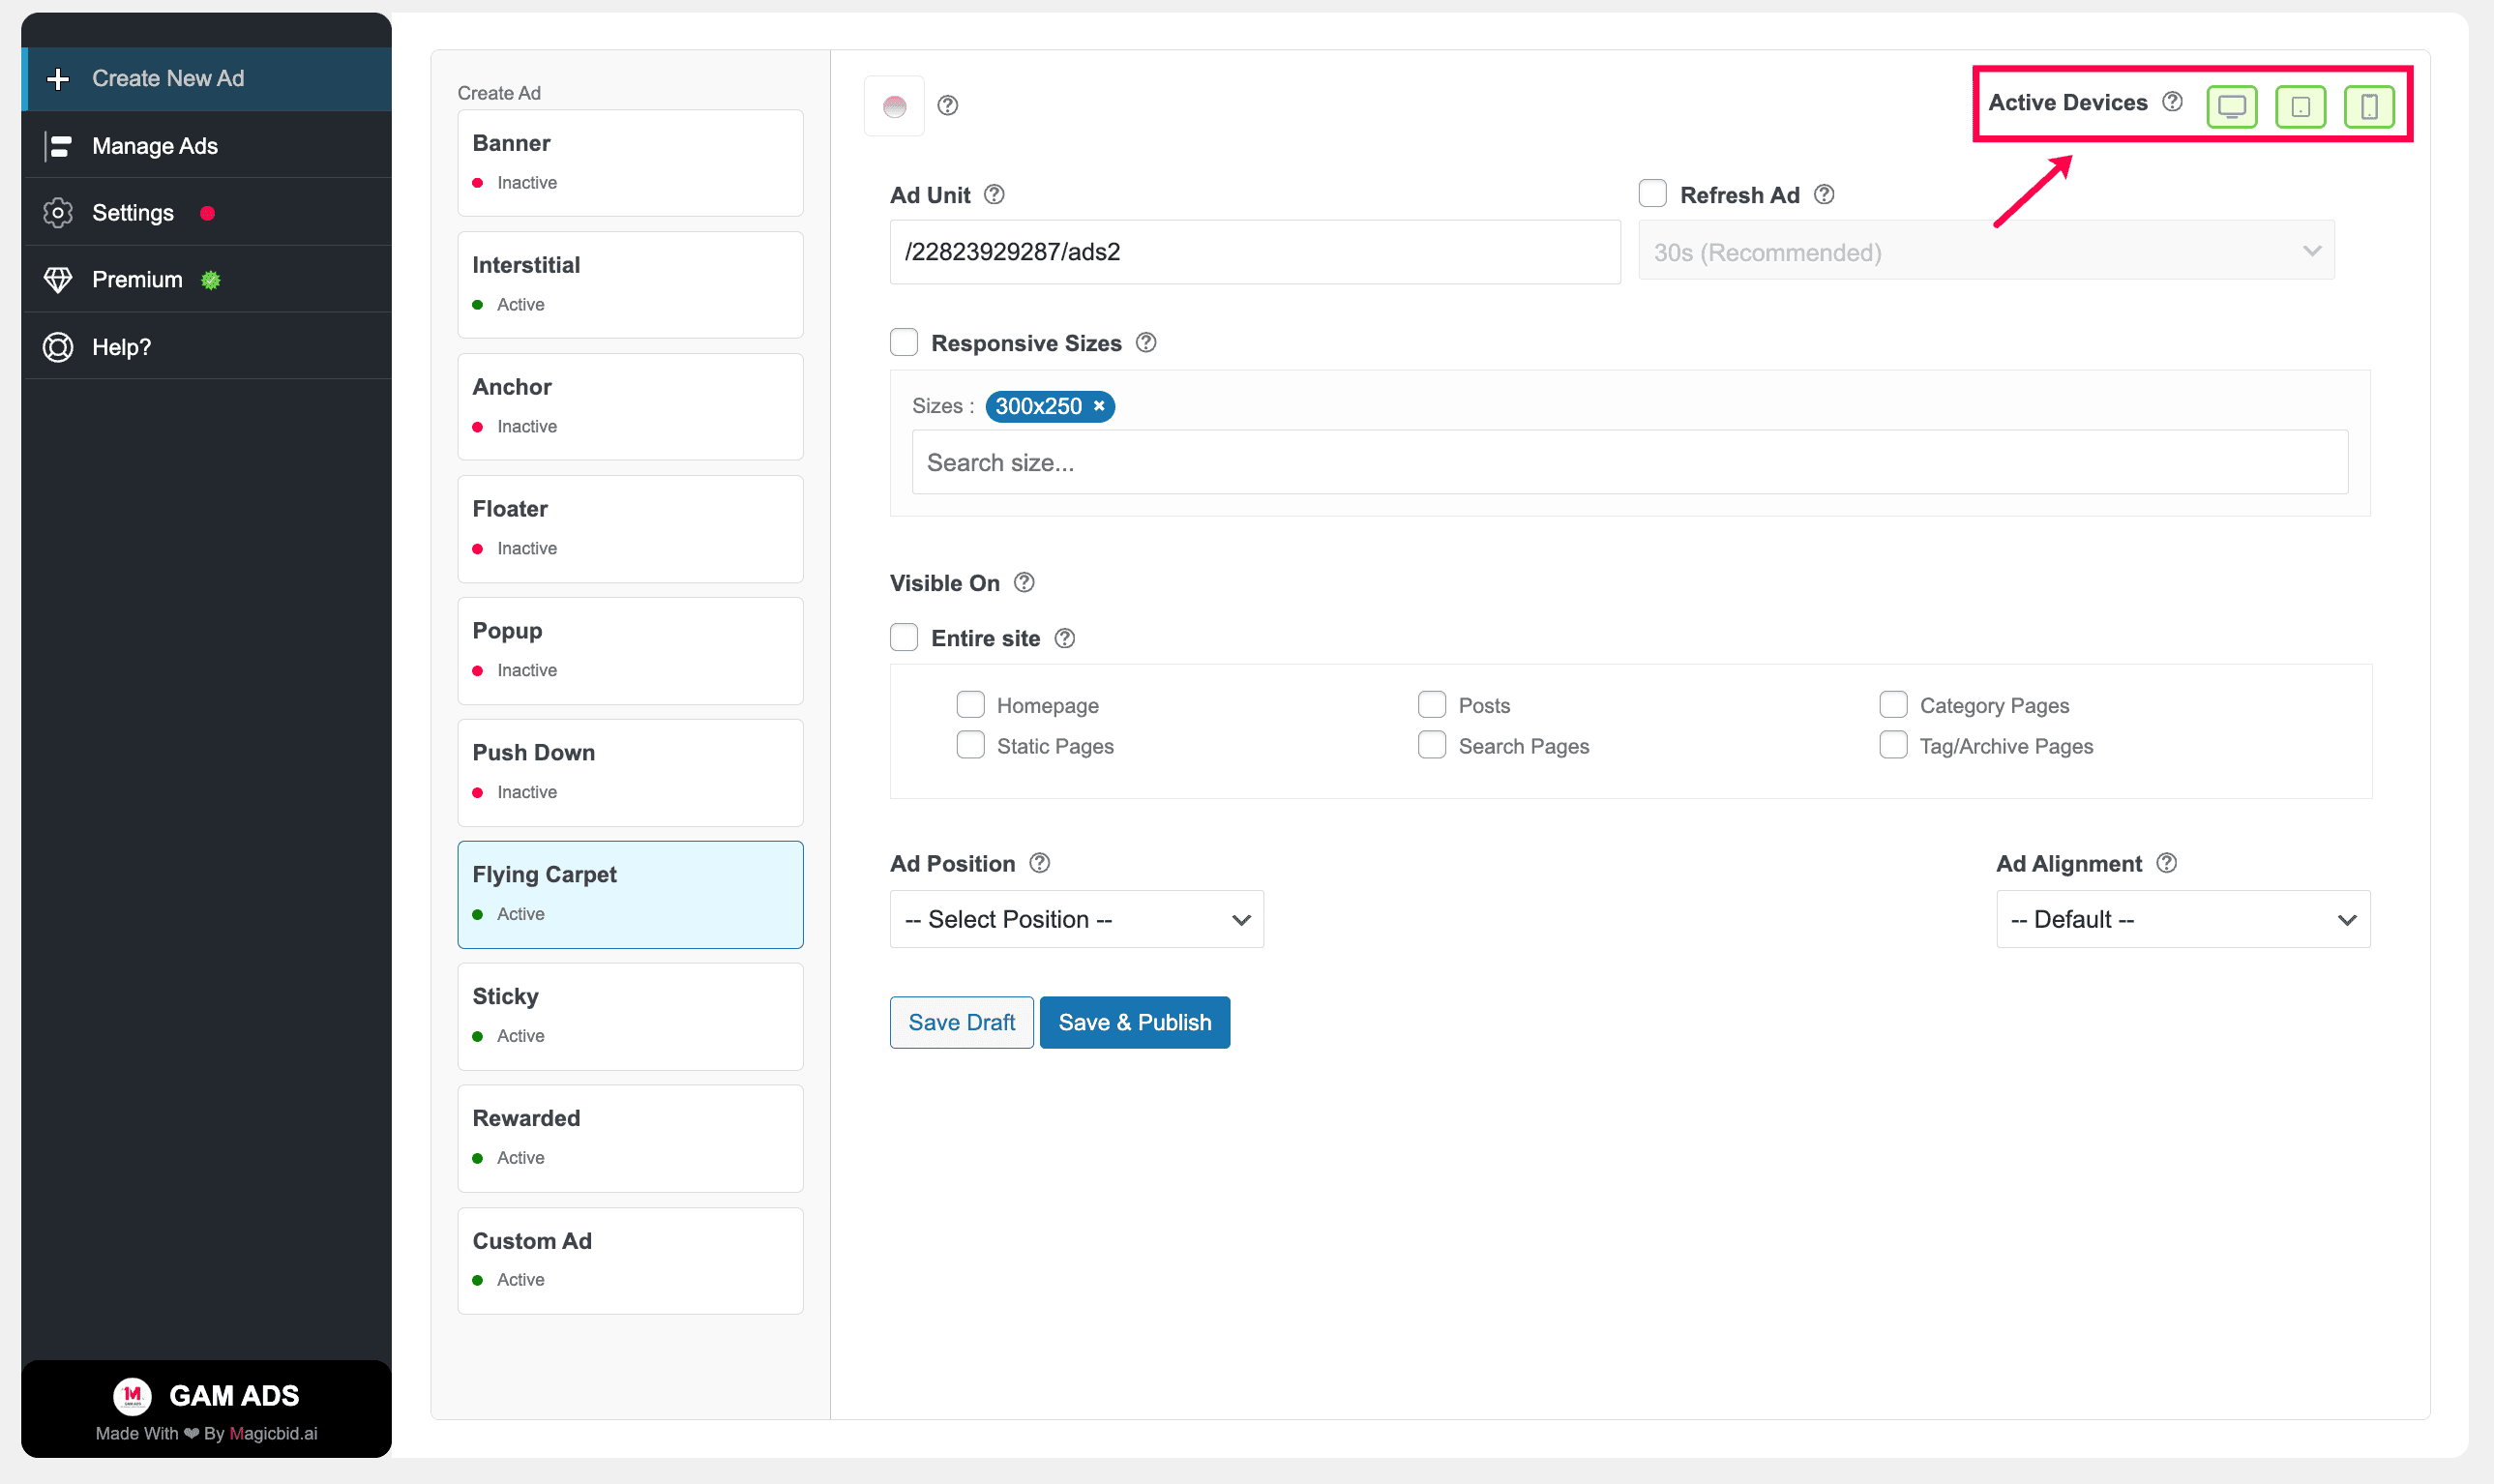Open the Magicbid.ai footer link
Viewport: 2494px width, 1484px height.
[x=273, y=1433]
